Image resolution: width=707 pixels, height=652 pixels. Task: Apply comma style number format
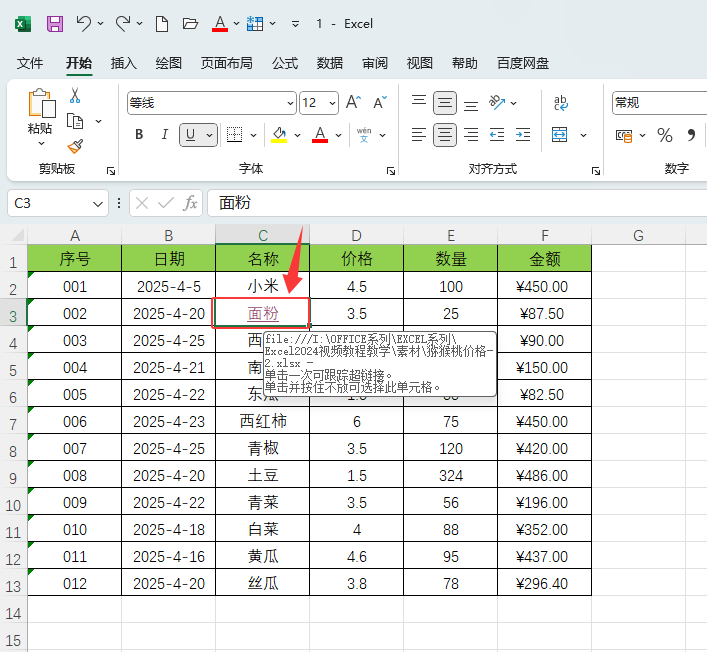(691, 135)
